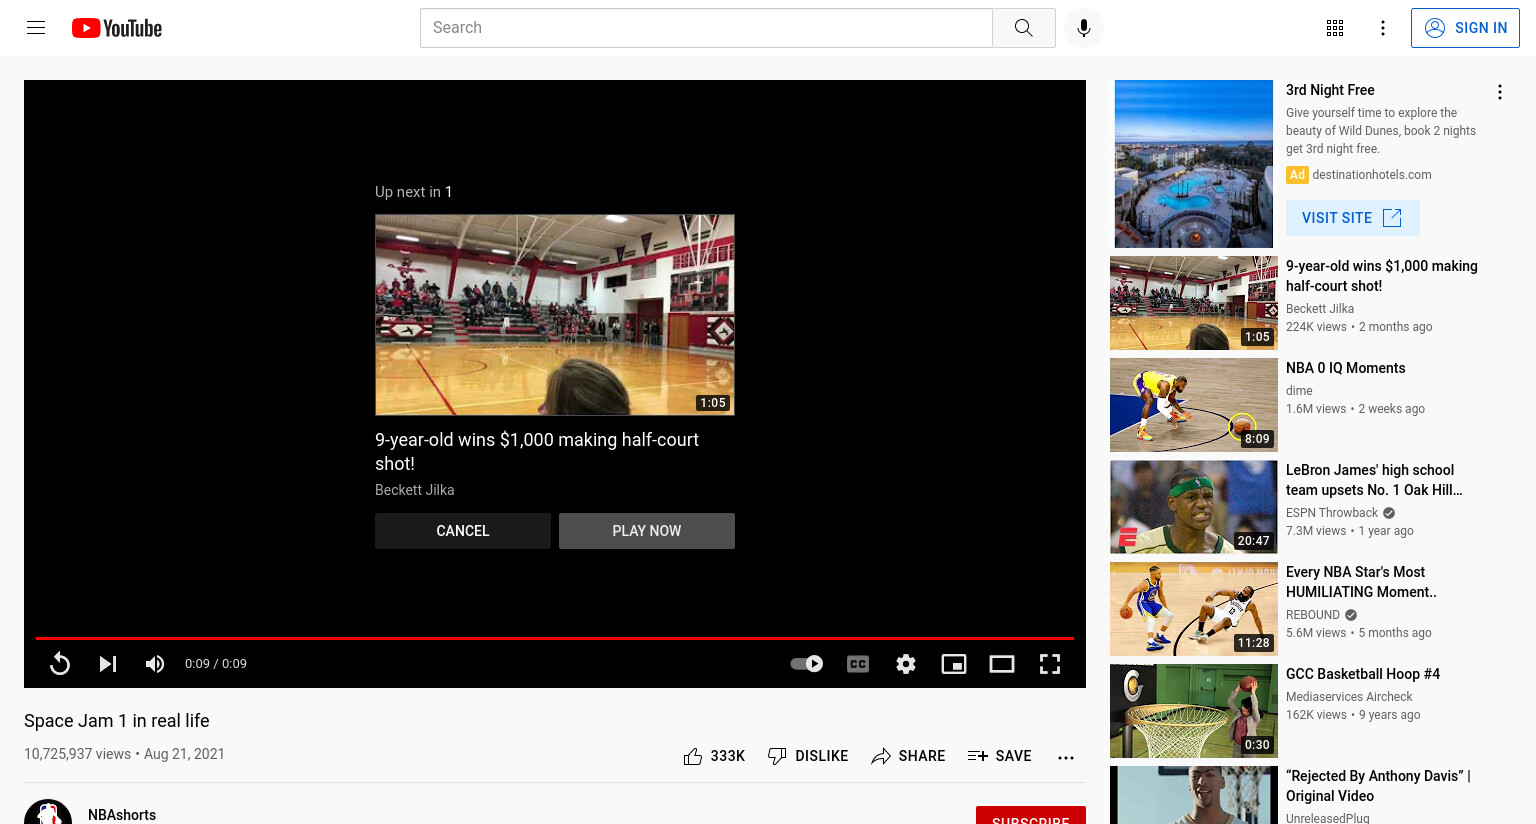
Task: Subscribe to NBAshorts channel
Action: (x=1031, y=816)
